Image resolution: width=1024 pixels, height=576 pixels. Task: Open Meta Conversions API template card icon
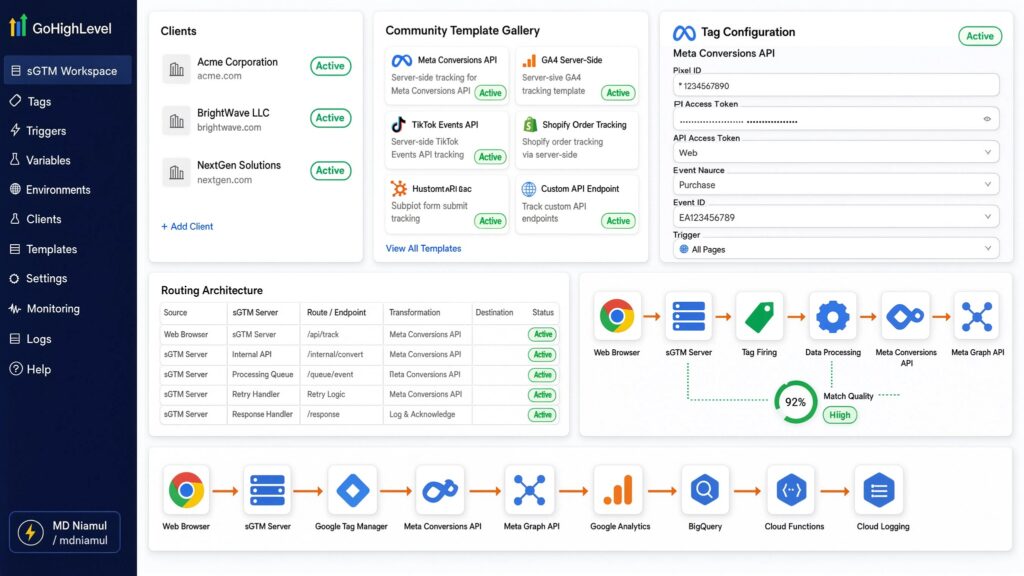click(x=402, y=61)
